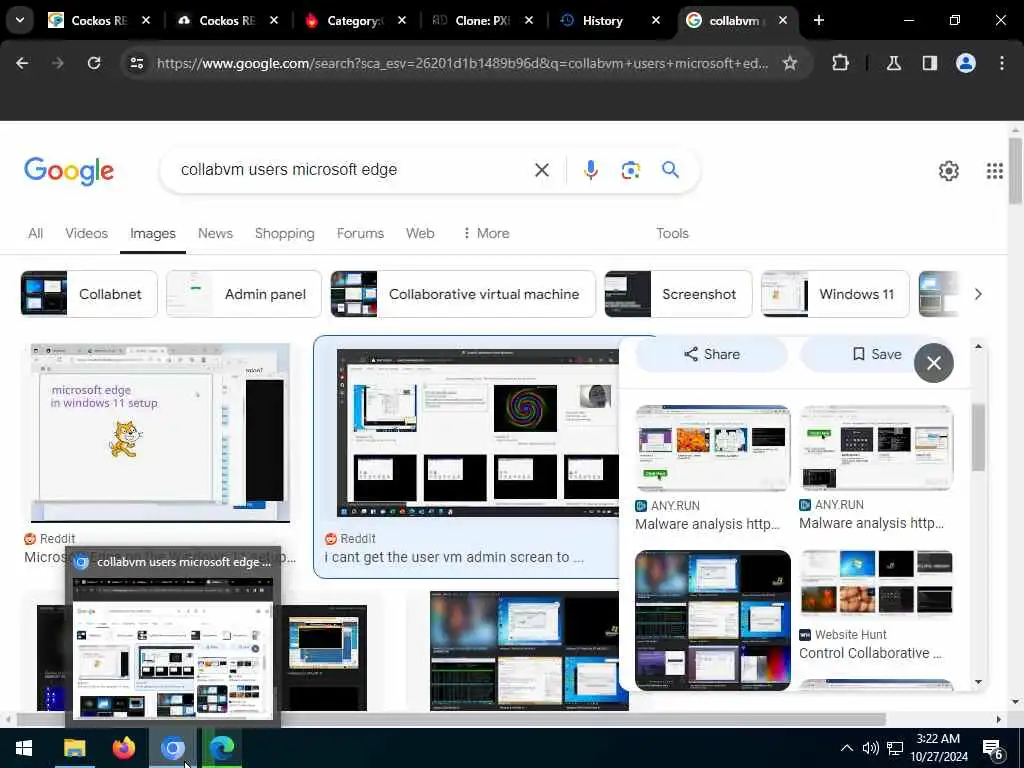Reload the current page
This screenshot has height=768, width=1024.
tap(94, 63)
